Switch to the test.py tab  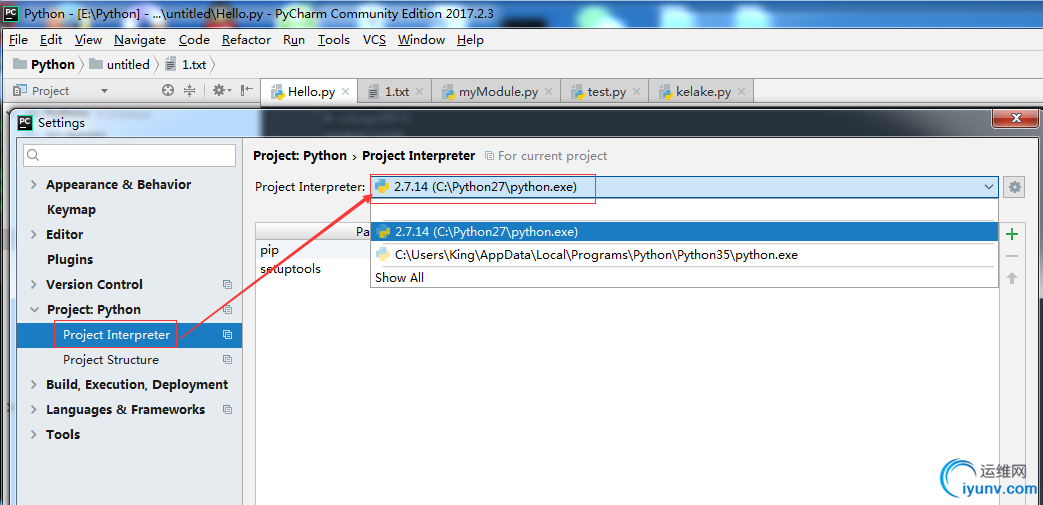(606, 92)
